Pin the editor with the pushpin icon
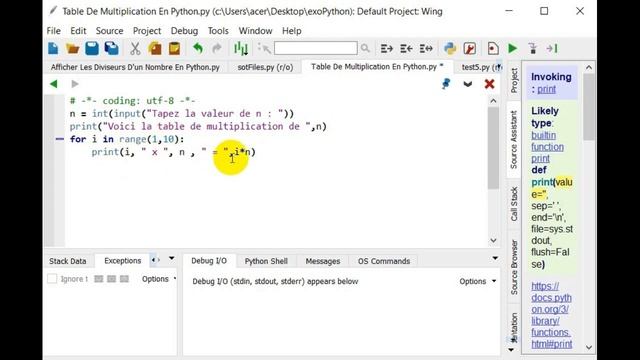 (446, 84)
